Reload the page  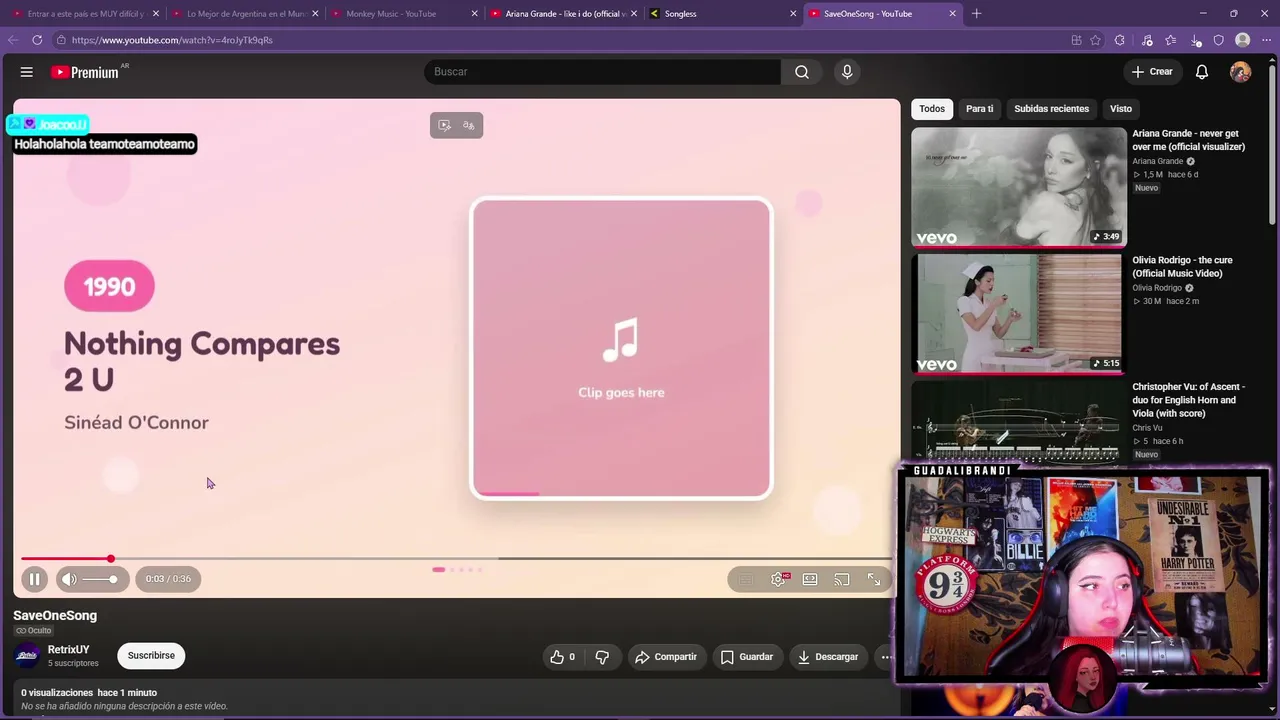click(x=37, y=40)
